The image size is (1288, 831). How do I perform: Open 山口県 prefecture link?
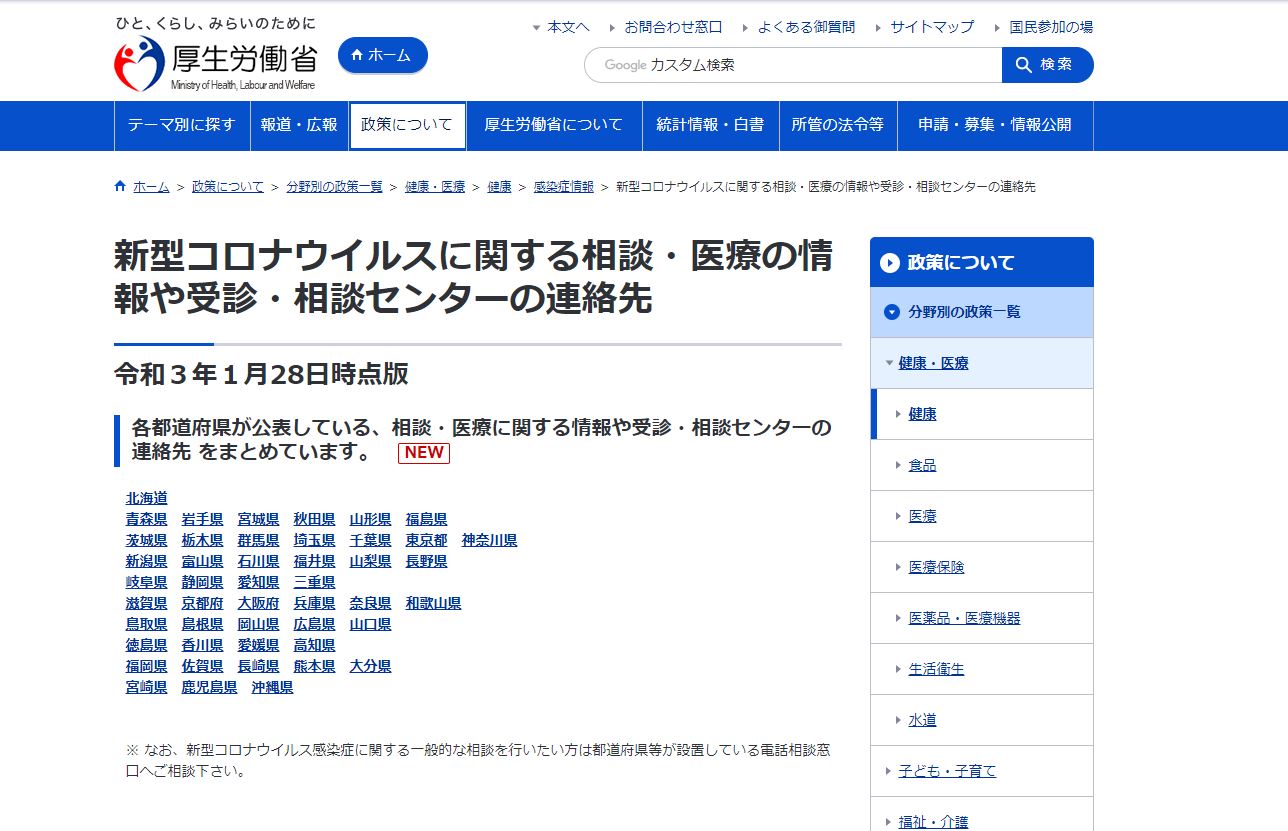click(x=371, y=624)
